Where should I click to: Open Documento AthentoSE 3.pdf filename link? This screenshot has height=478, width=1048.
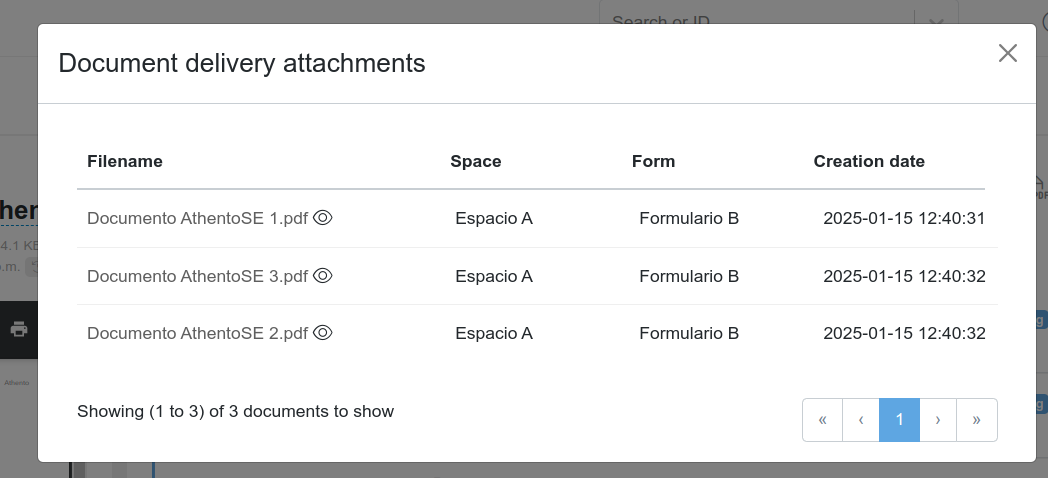(197, 276)
